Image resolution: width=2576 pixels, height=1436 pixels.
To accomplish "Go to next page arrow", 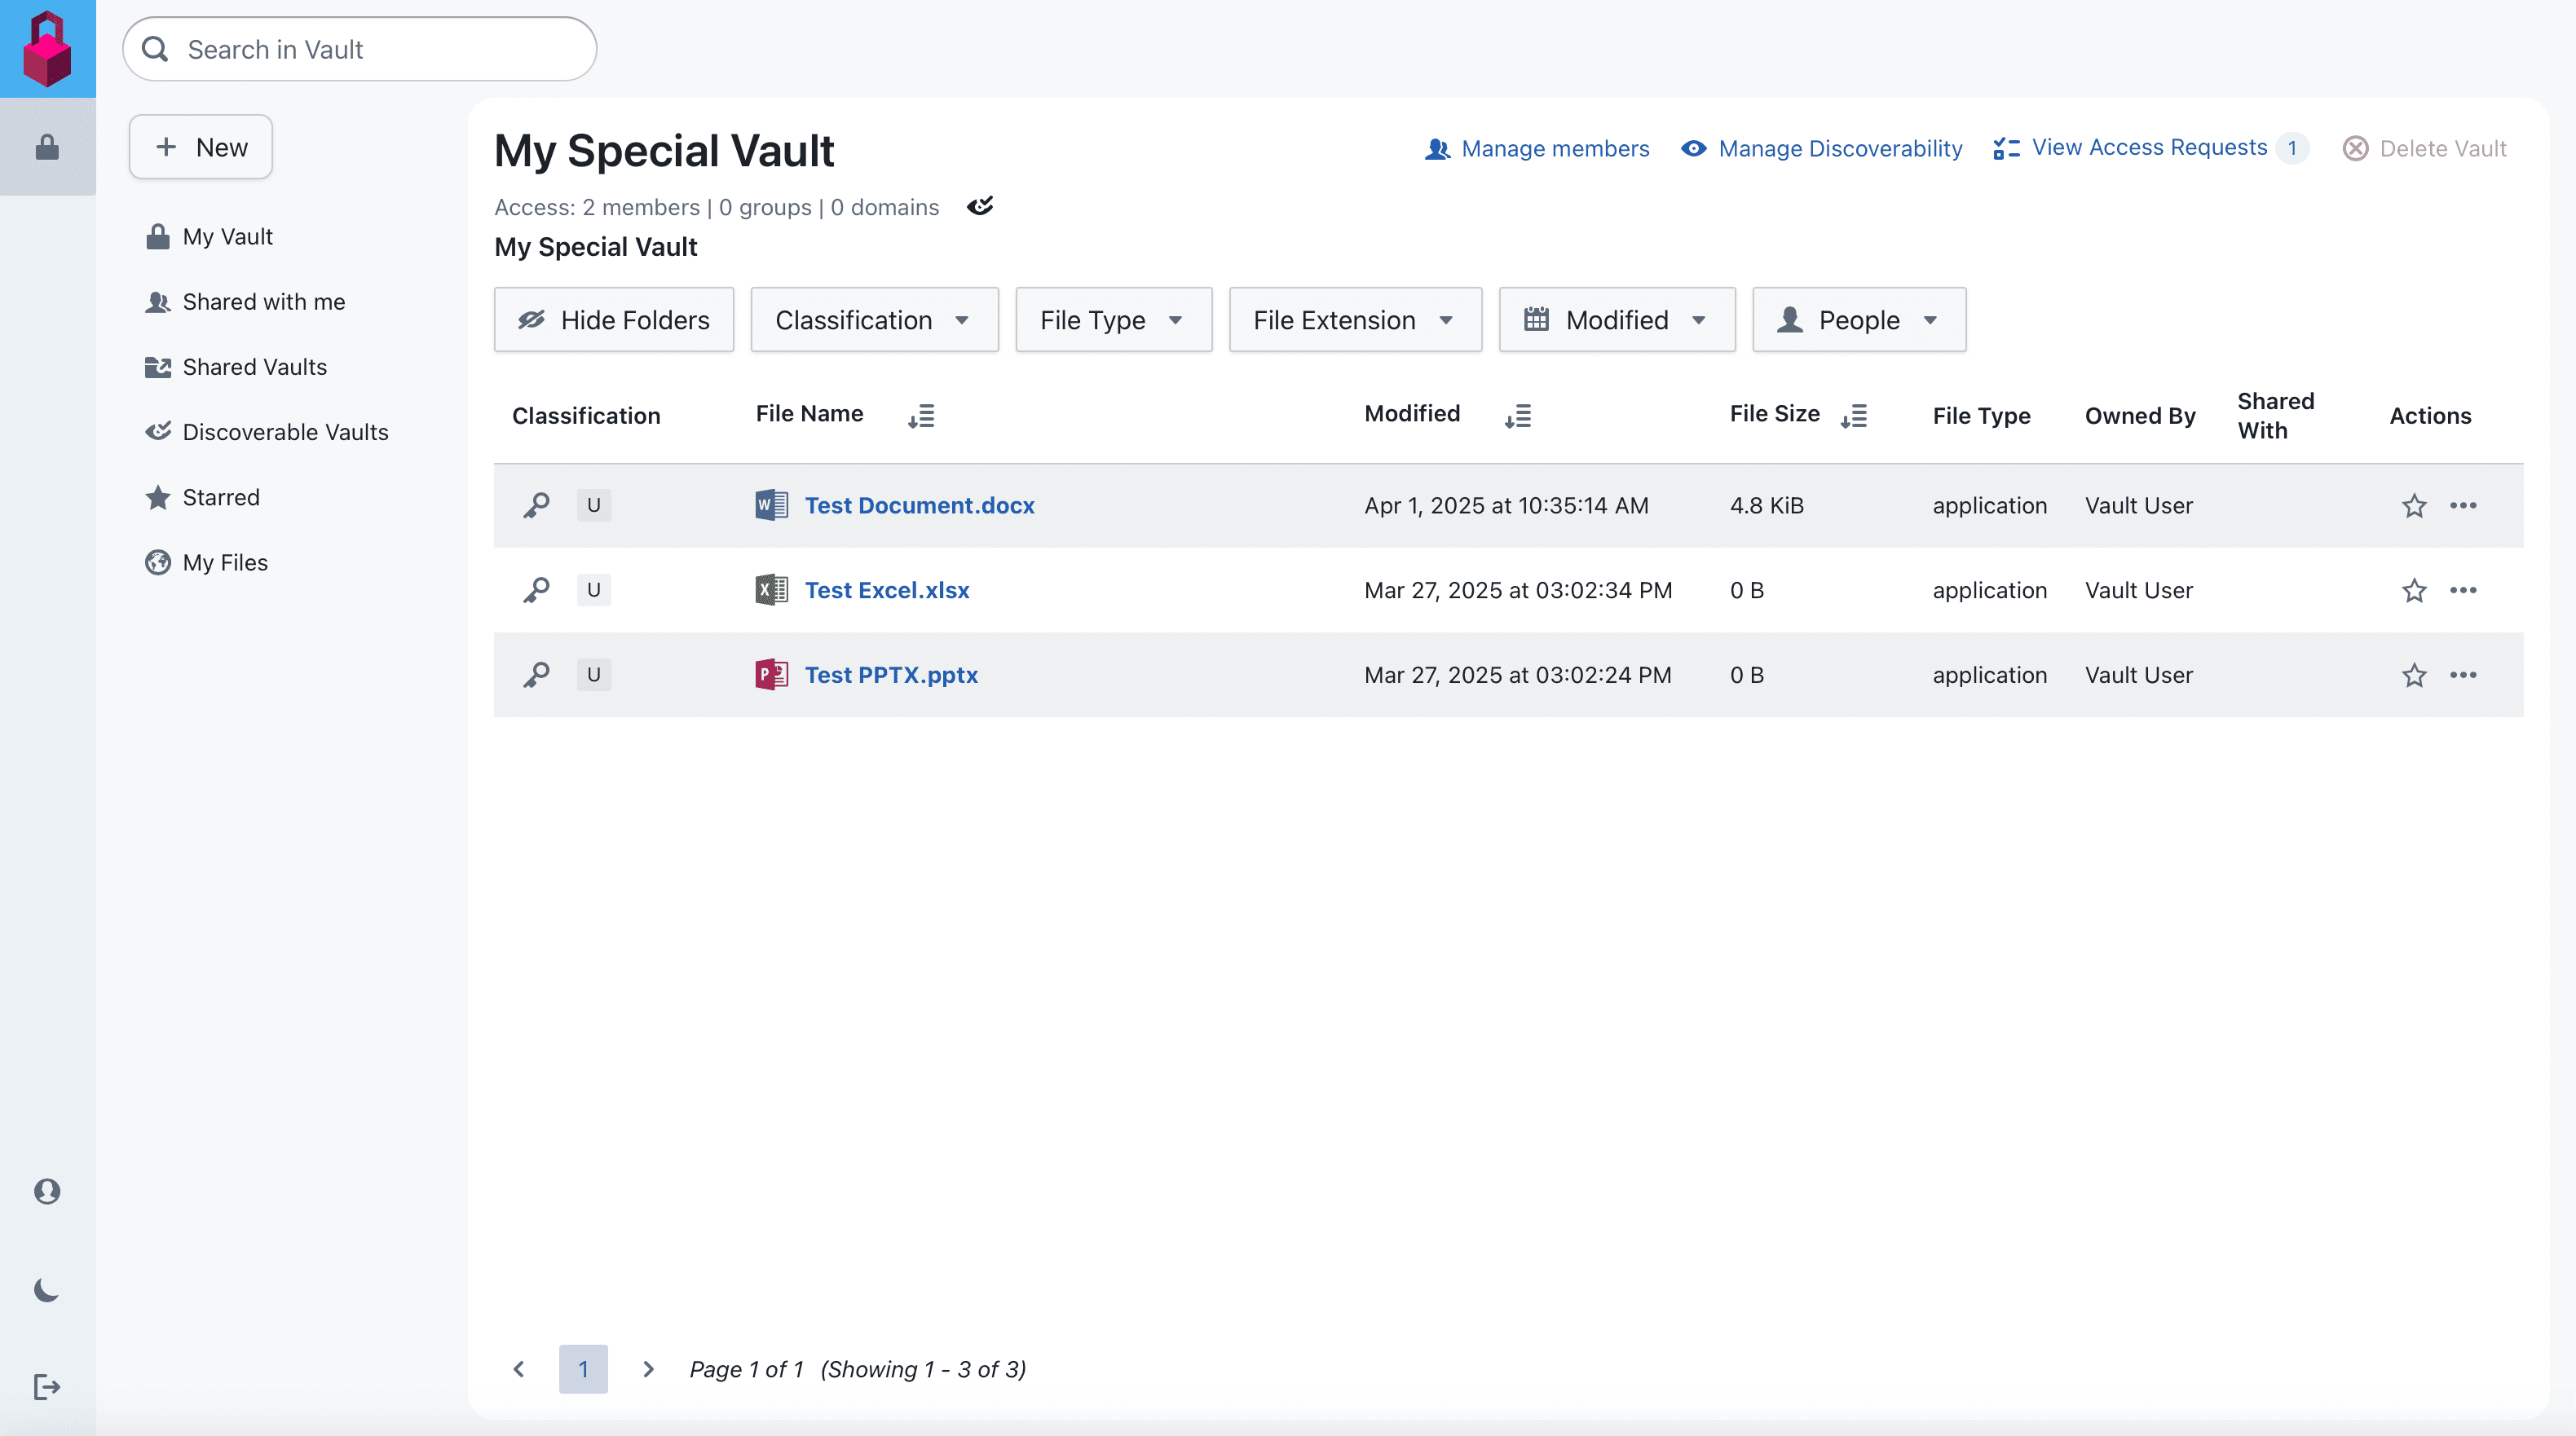I will (x=648, y=1369).
